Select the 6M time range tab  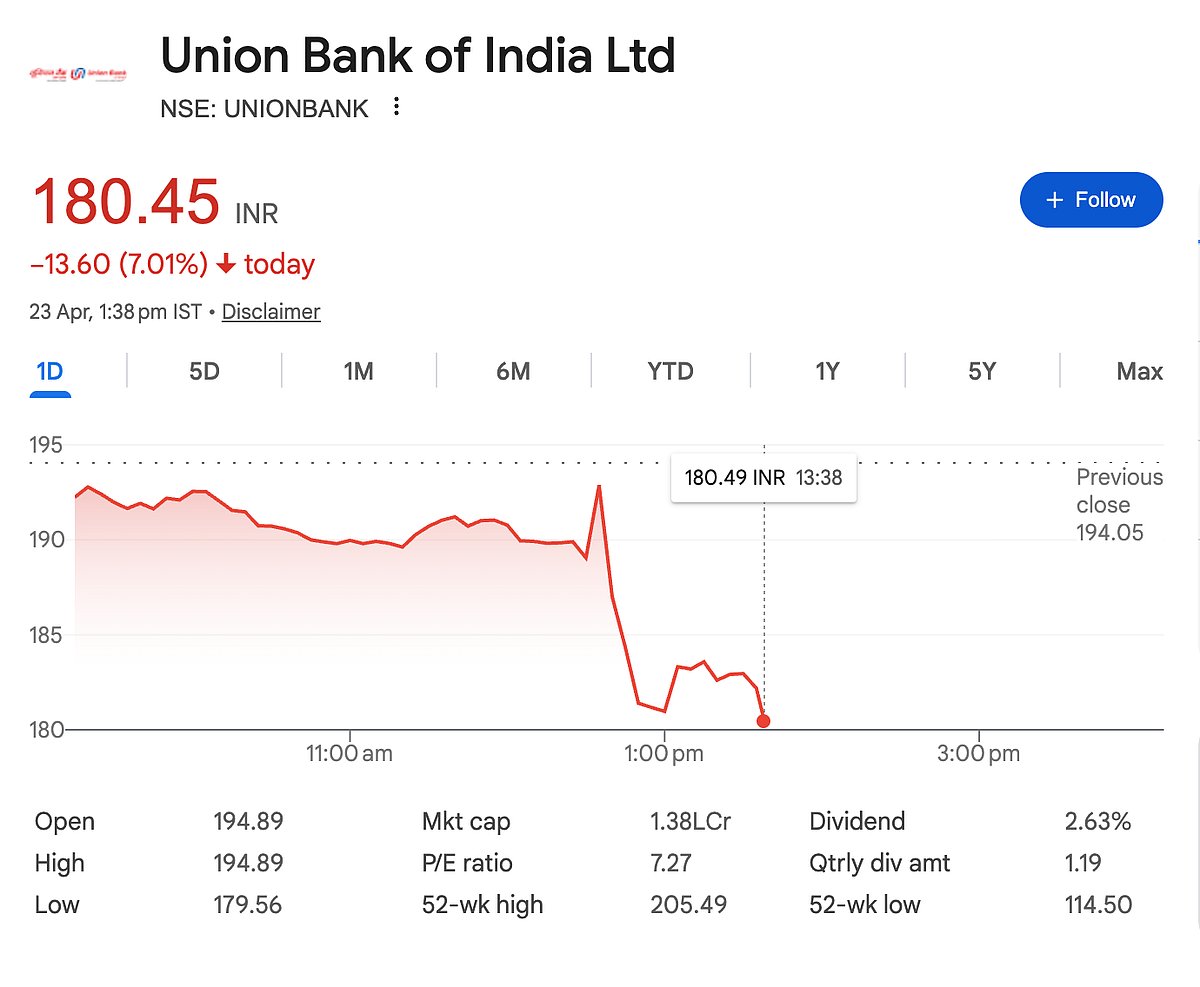point(513,372)
